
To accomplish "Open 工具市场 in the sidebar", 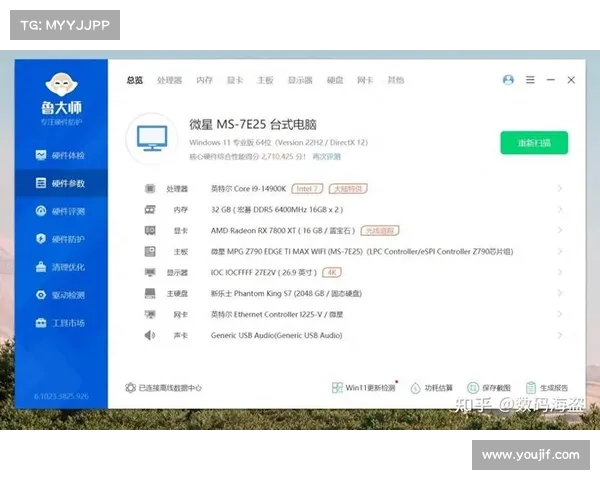I will pos(60,323).
